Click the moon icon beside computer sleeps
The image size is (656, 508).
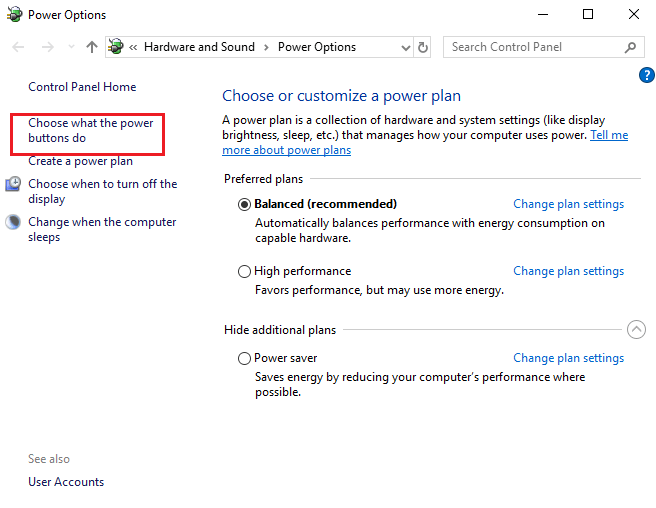(x=13, y=223)
